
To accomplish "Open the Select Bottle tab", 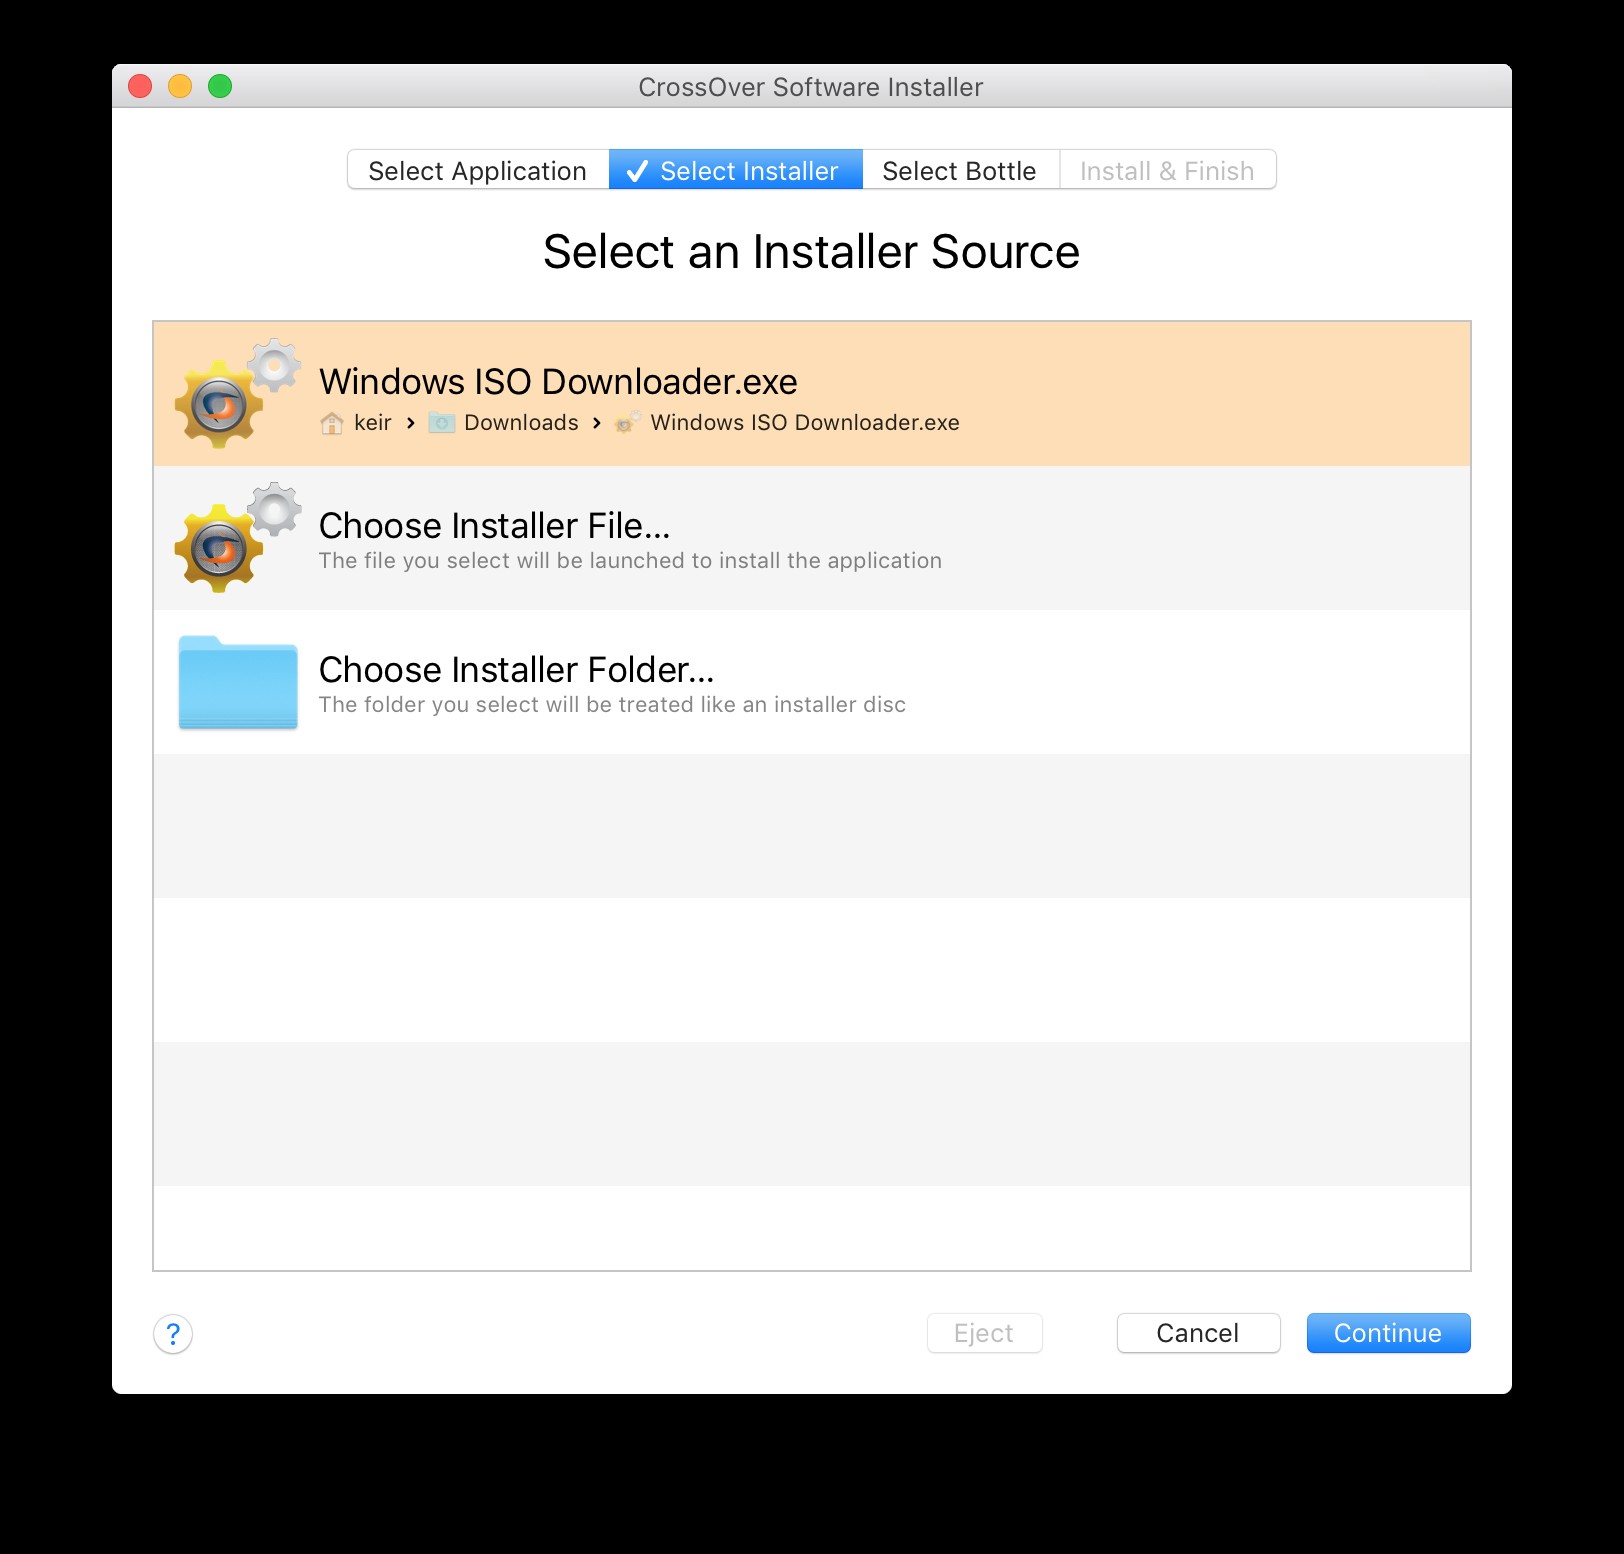I will click(x=959, y=171).
